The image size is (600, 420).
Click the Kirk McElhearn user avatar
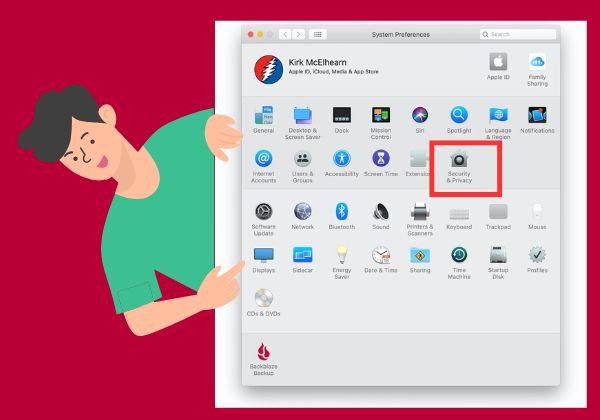269,69
